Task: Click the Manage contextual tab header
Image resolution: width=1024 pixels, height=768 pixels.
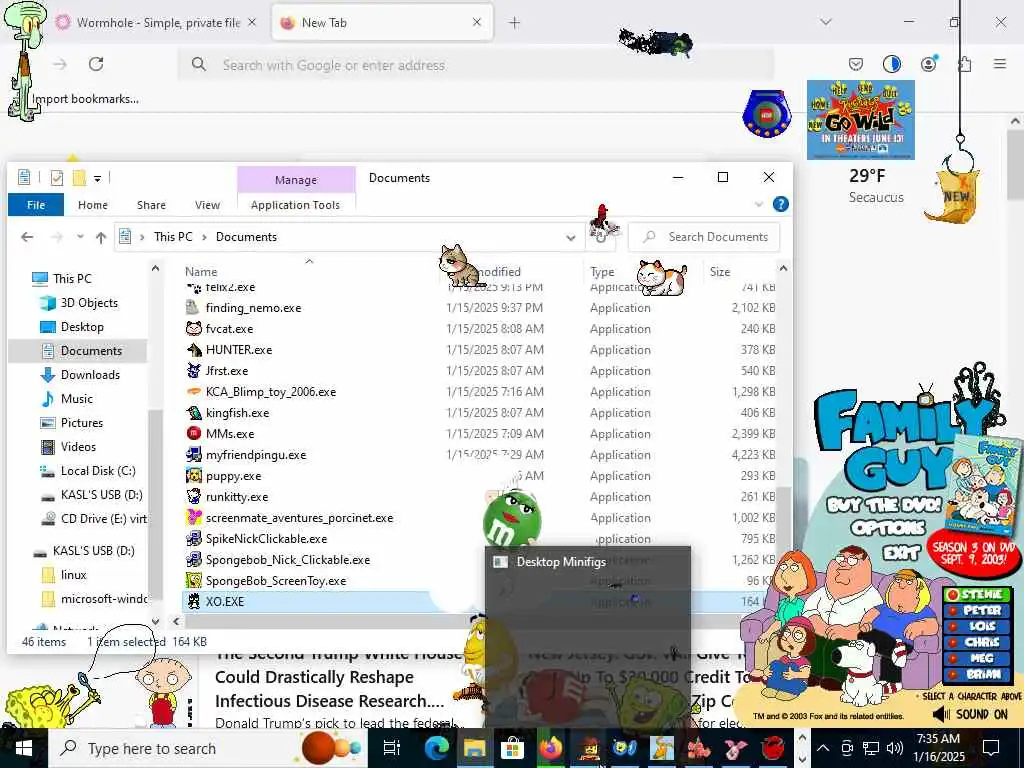Action: coord(296,180)
